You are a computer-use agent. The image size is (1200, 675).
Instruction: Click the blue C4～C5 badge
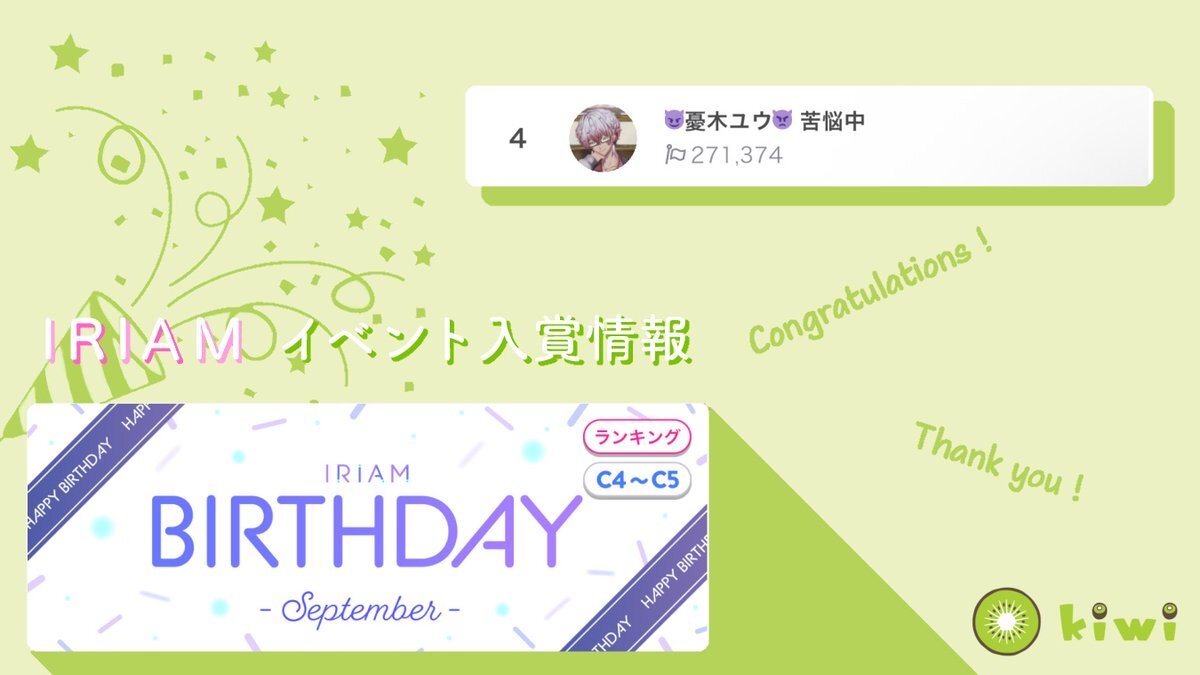(x=637, y=481)
